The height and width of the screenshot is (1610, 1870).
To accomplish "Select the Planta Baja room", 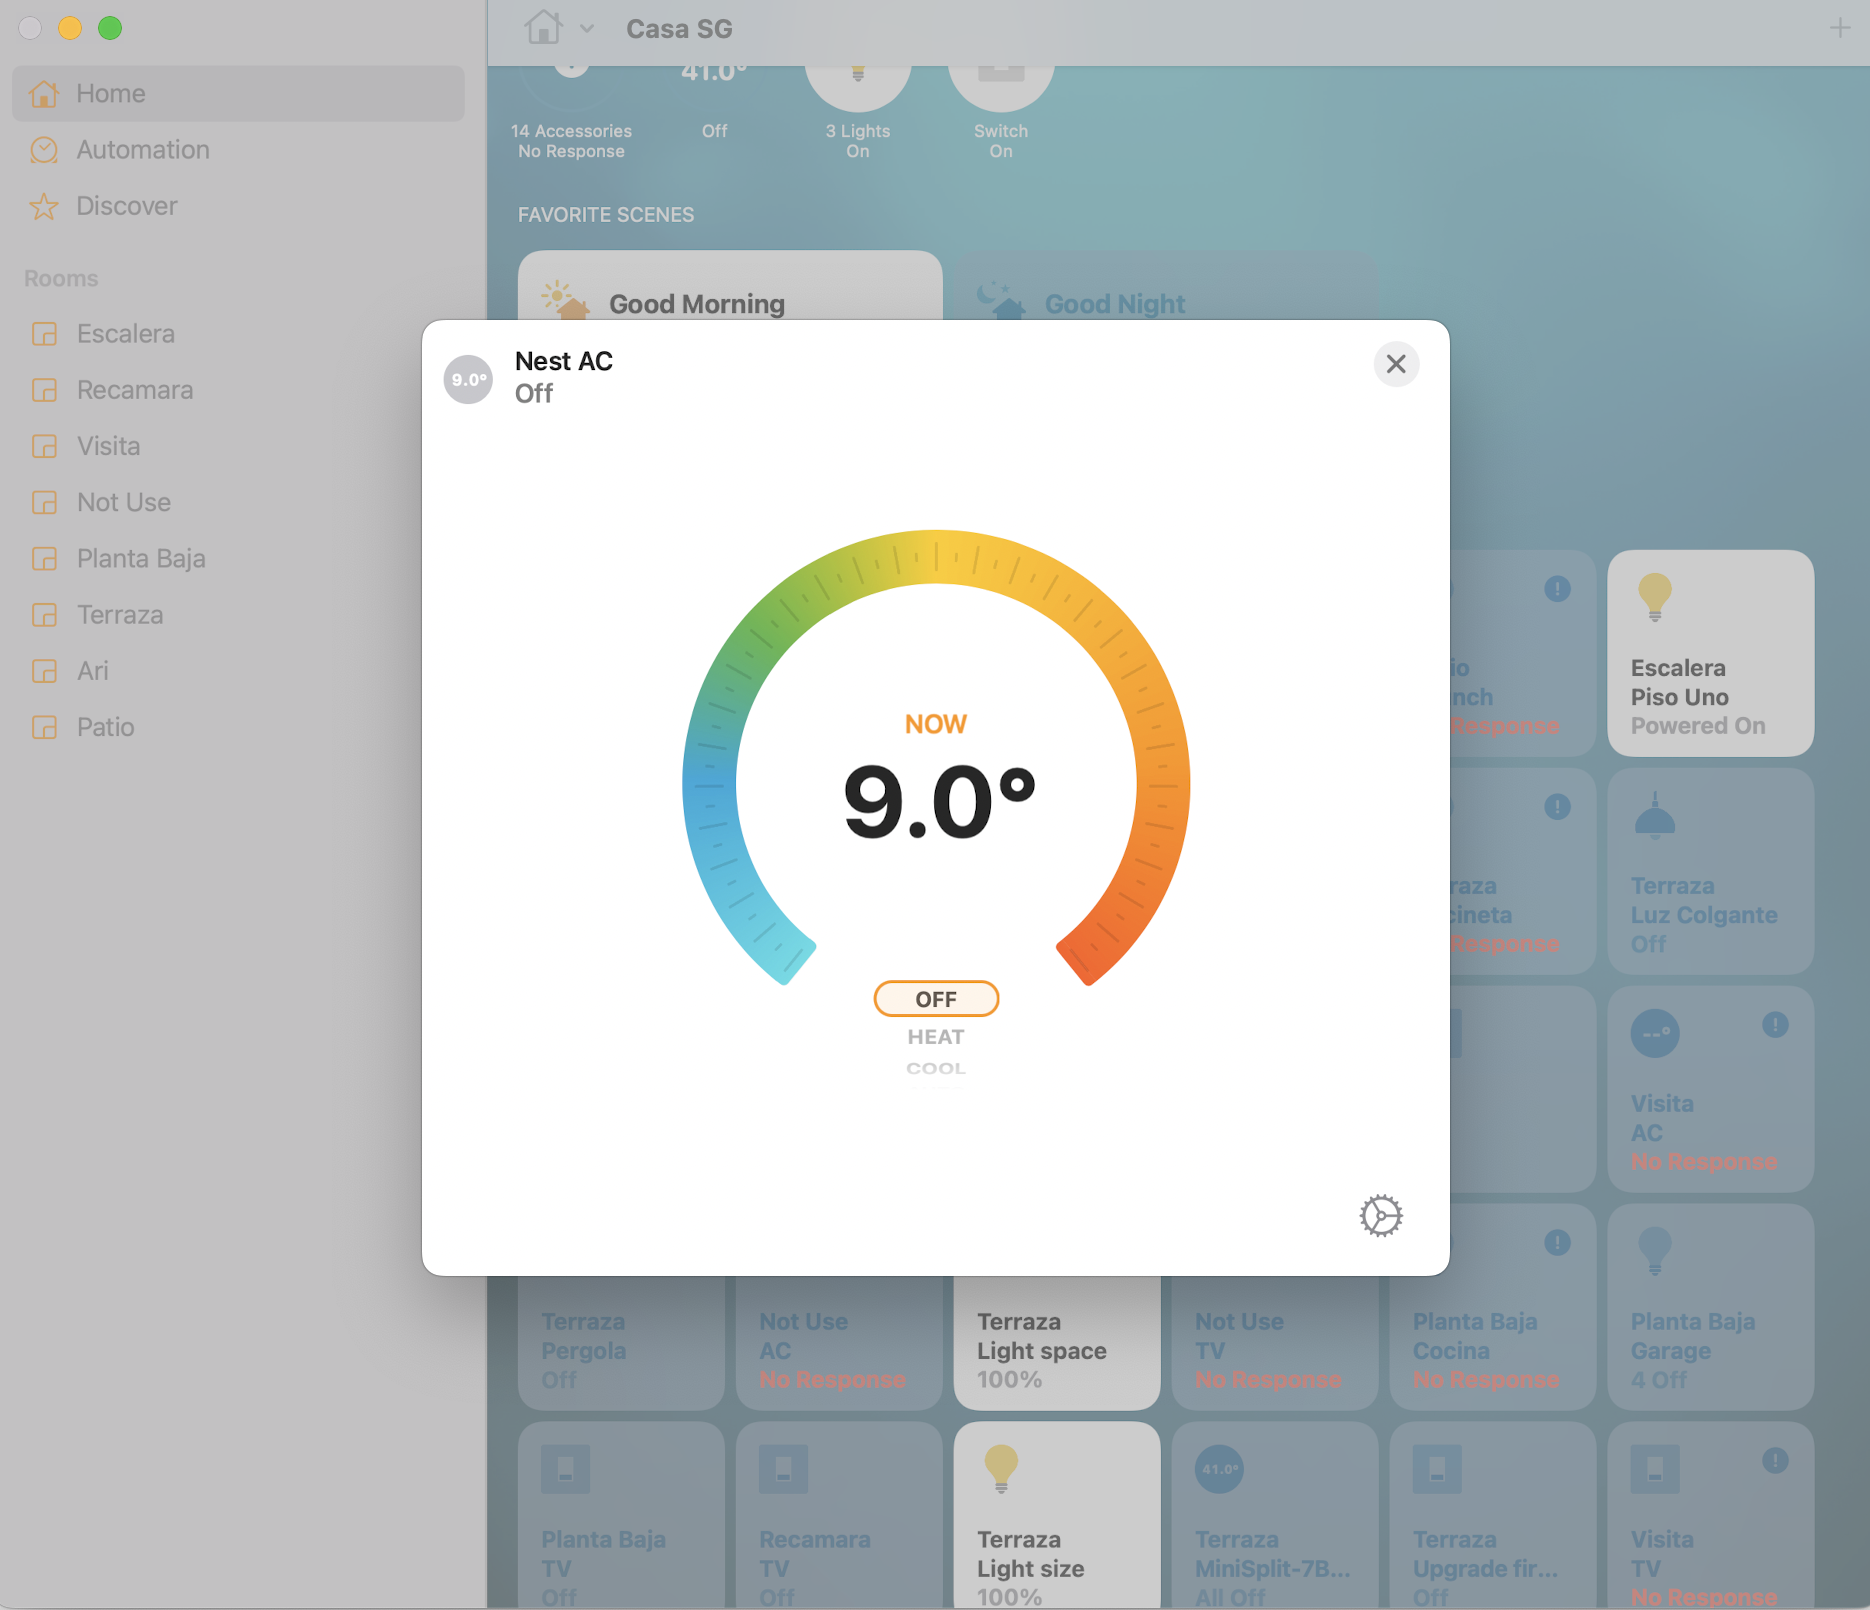I will click(x=238, y=558).
